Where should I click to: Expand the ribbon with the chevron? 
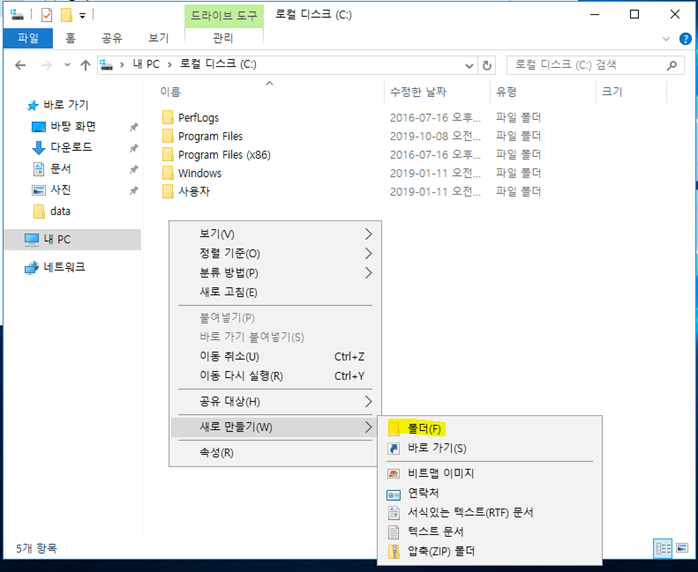666,39
